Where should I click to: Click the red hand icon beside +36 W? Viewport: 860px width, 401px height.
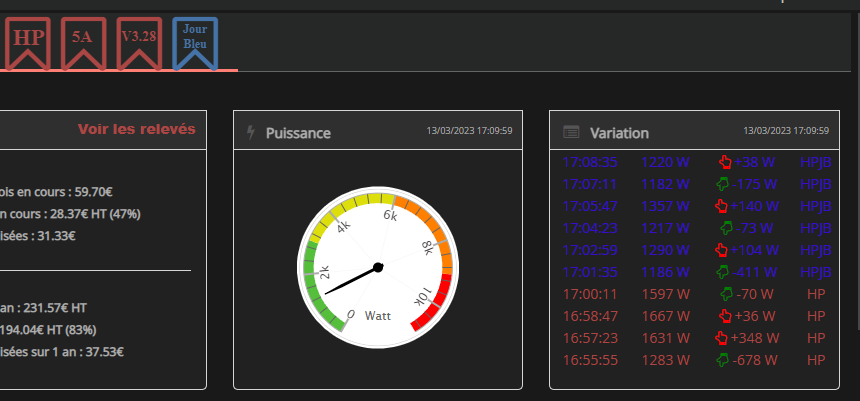pos(725,316)
